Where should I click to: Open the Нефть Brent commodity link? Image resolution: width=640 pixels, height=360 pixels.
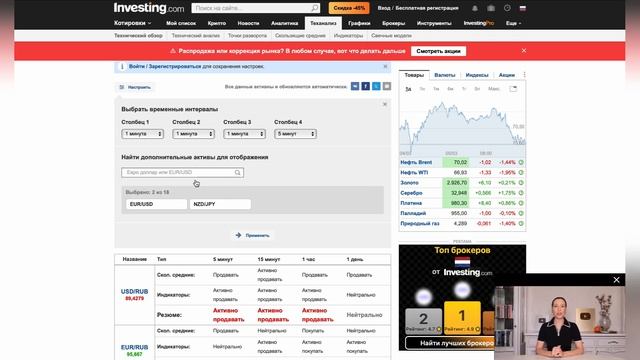(x=416, y=162)
